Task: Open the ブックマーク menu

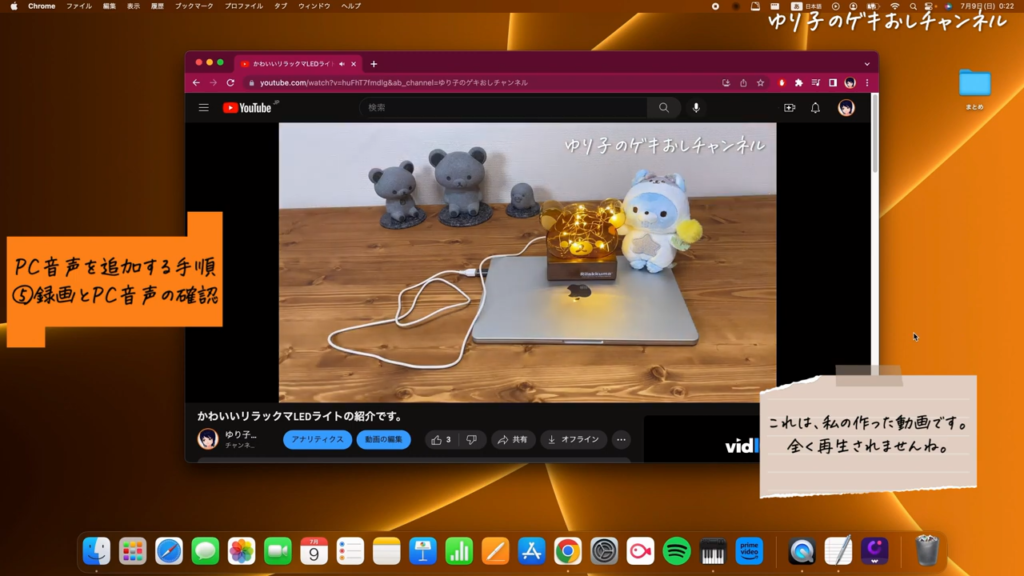Action: [194, 6]
